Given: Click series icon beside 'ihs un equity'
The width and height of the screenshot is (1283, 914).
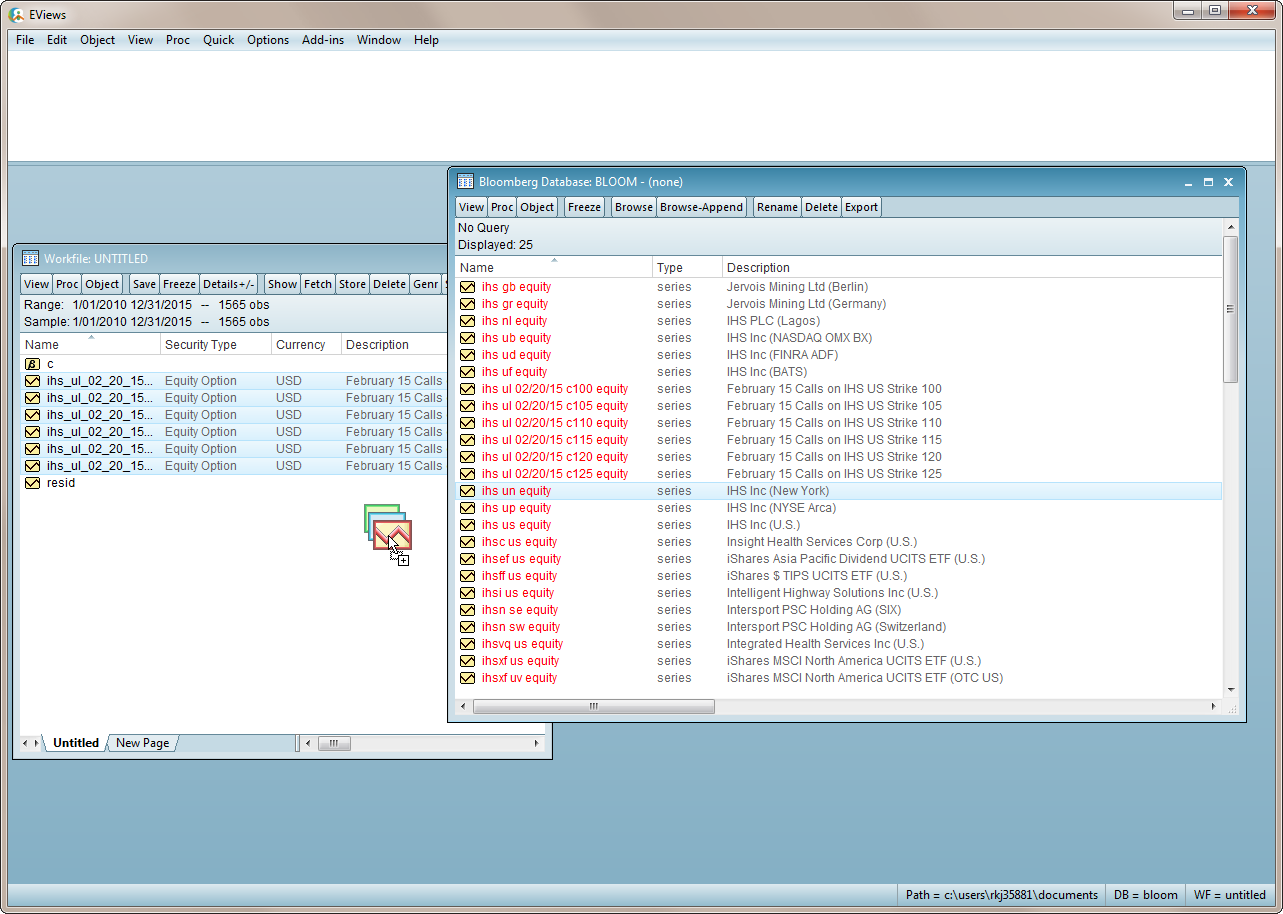Looking at the screenshot, I should click(x=467, y=491).
